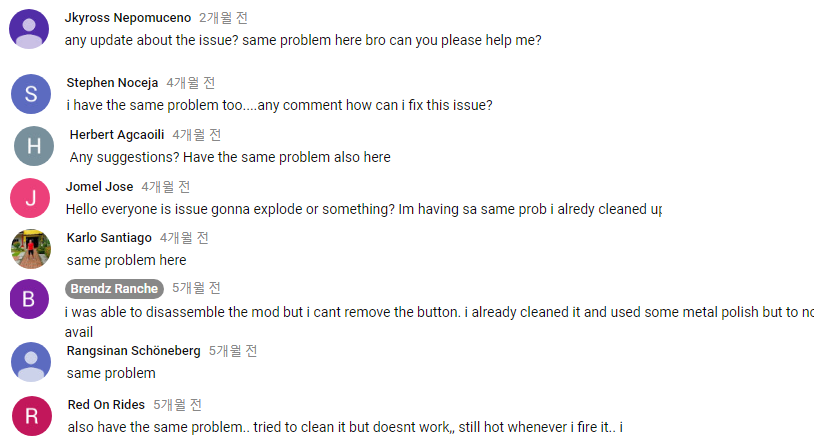Open Red On Rides' R avatar
This screenshot has height=443, width=814.
point(32,416)
